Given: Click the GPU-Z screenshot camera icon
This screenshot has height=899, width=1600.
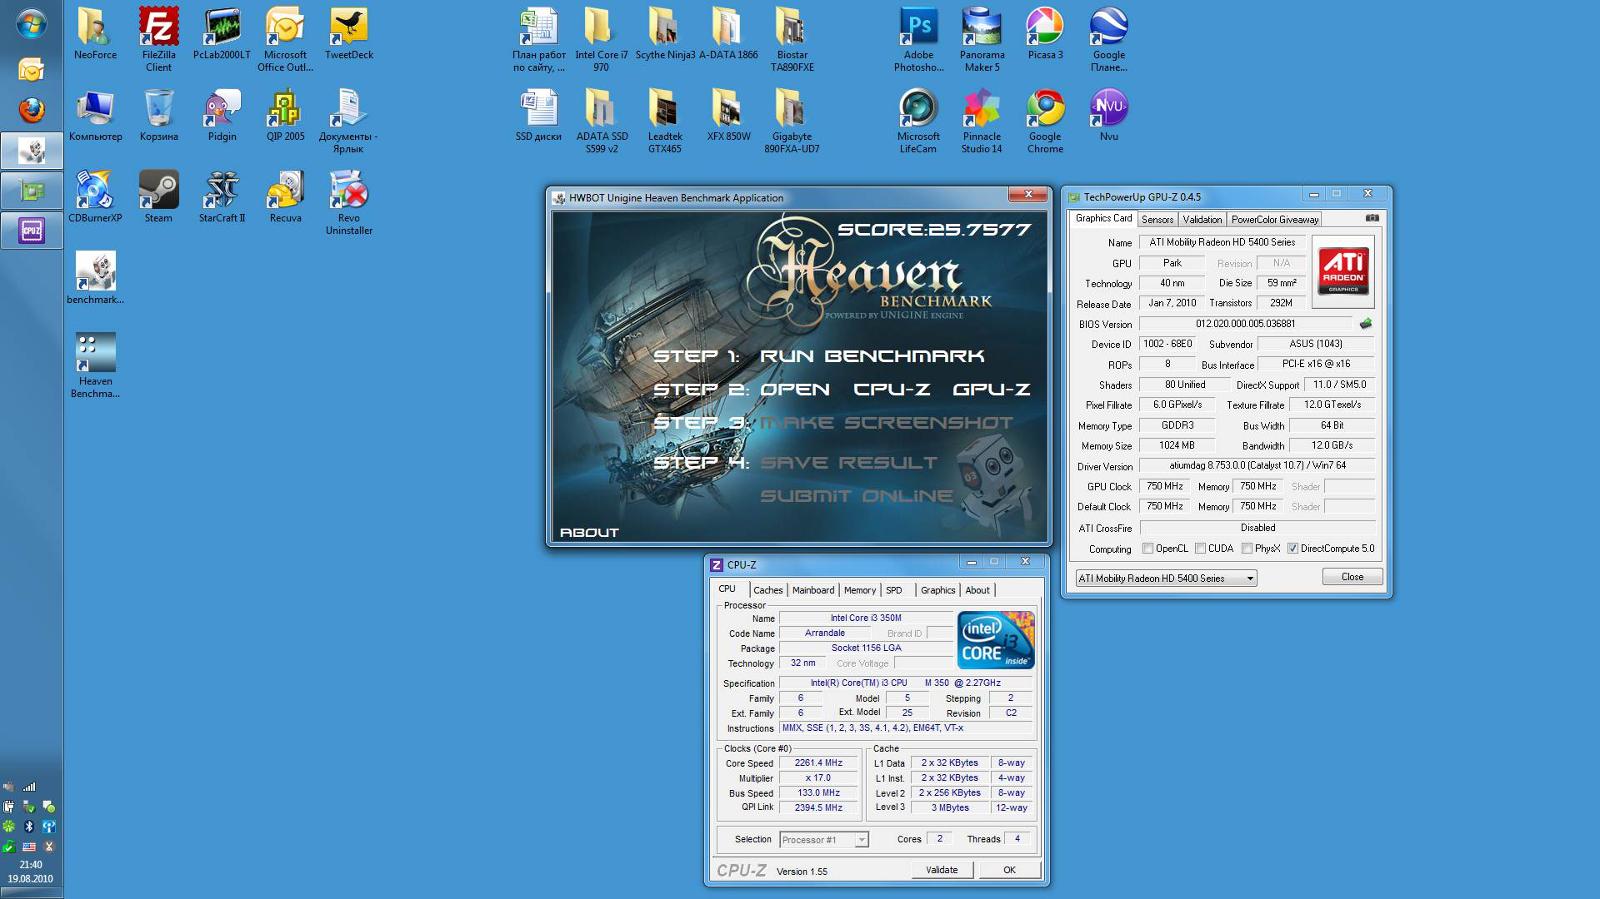Looking at the screenshot, I should point(1372,218).
